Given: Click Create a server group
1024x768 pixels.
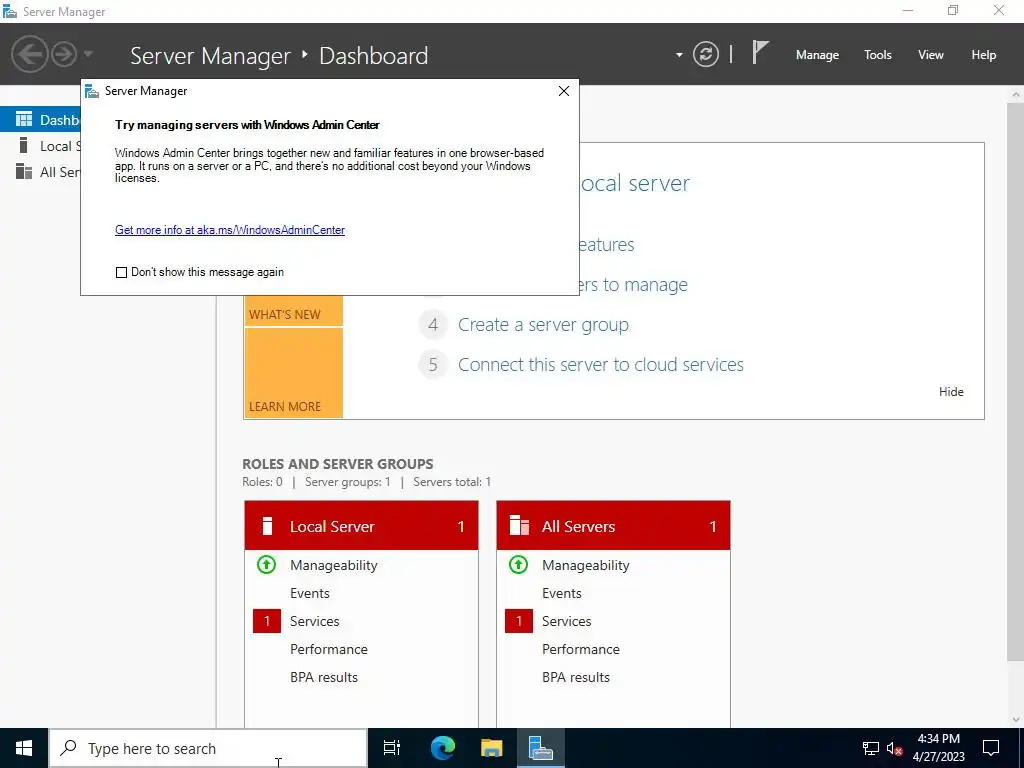Looking at the screenshot, I should coord(543,325).
